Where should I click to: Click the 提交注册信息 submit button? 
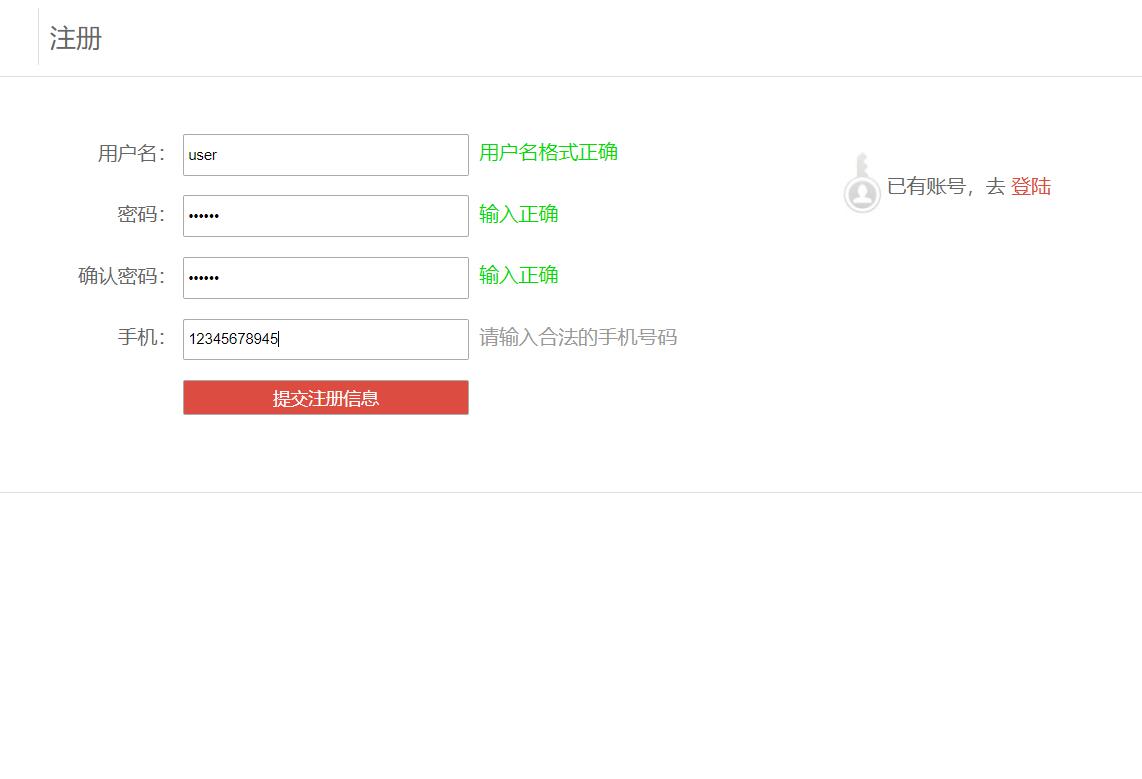(325, 397)
